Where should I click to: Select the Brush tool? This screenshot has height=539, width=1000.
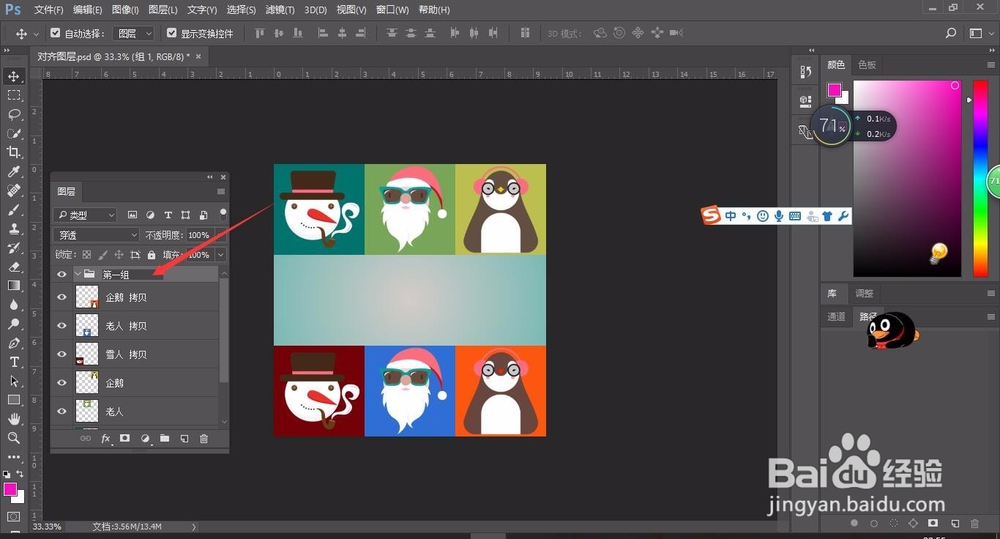pos(13,210)
